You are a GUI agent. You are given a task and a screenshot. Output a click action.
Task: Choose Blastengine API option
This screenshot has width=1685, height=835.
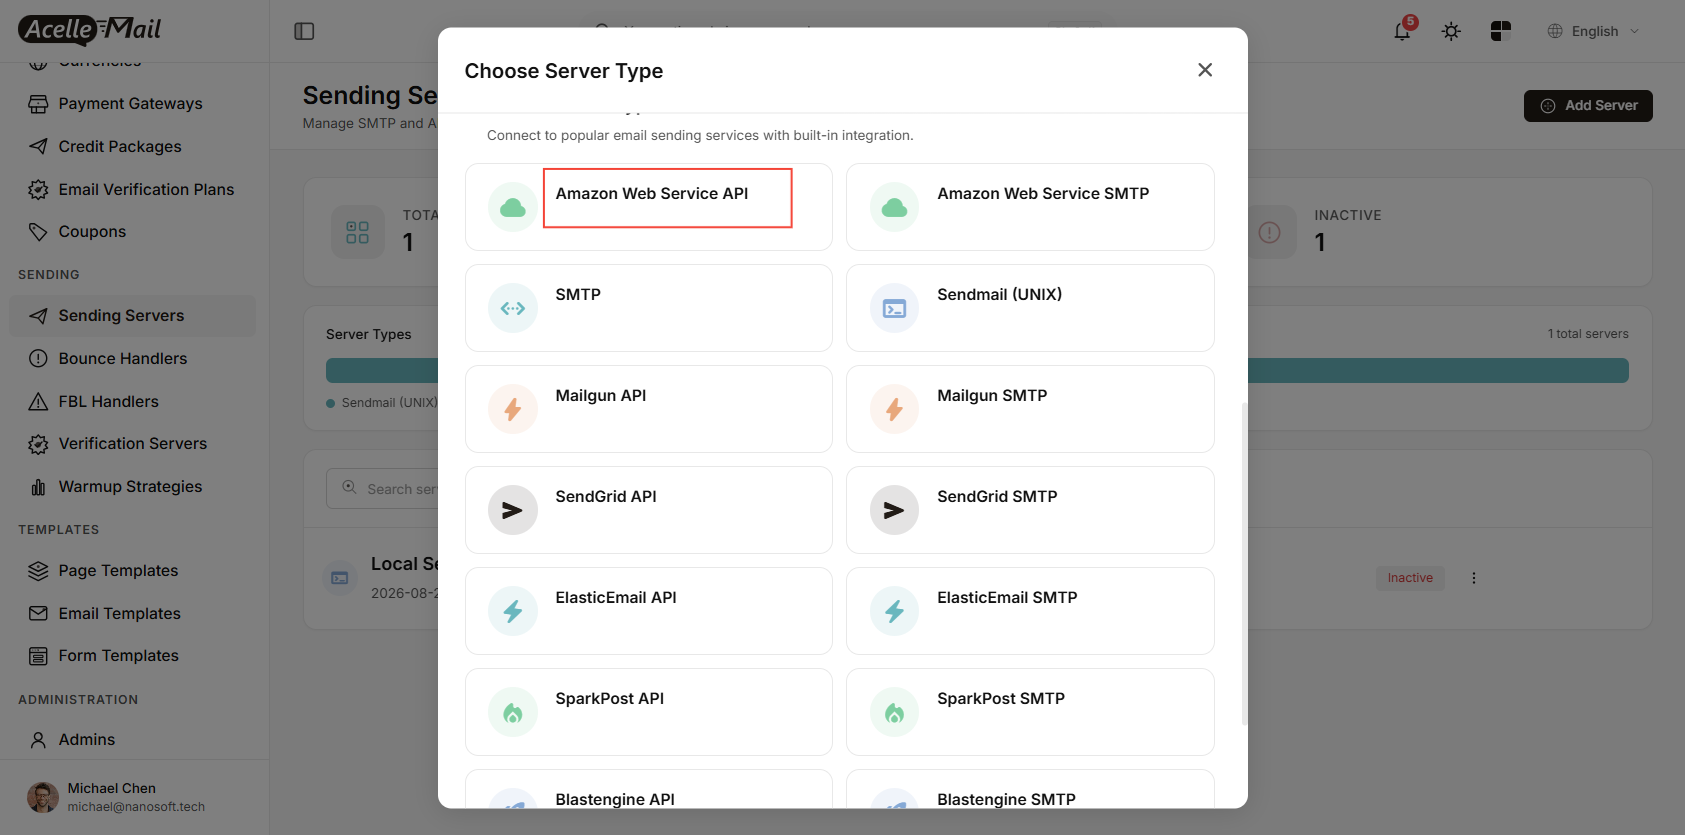pos(649,789)
